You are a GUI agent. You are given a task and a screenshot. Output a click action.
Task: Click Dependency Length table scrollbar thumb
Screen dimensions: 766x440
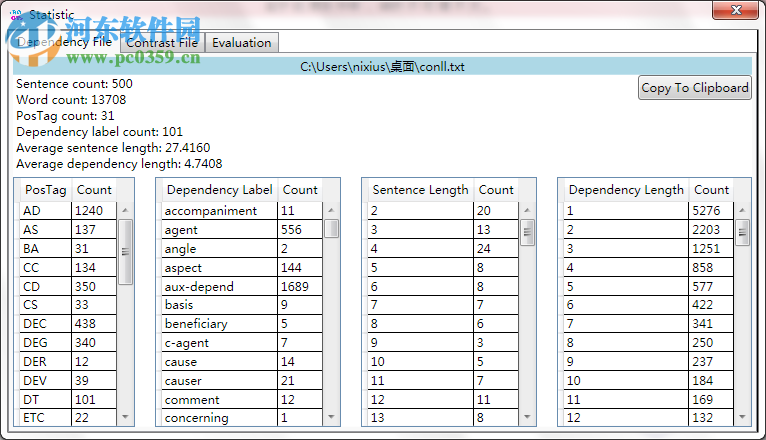[x=743, y=232]
